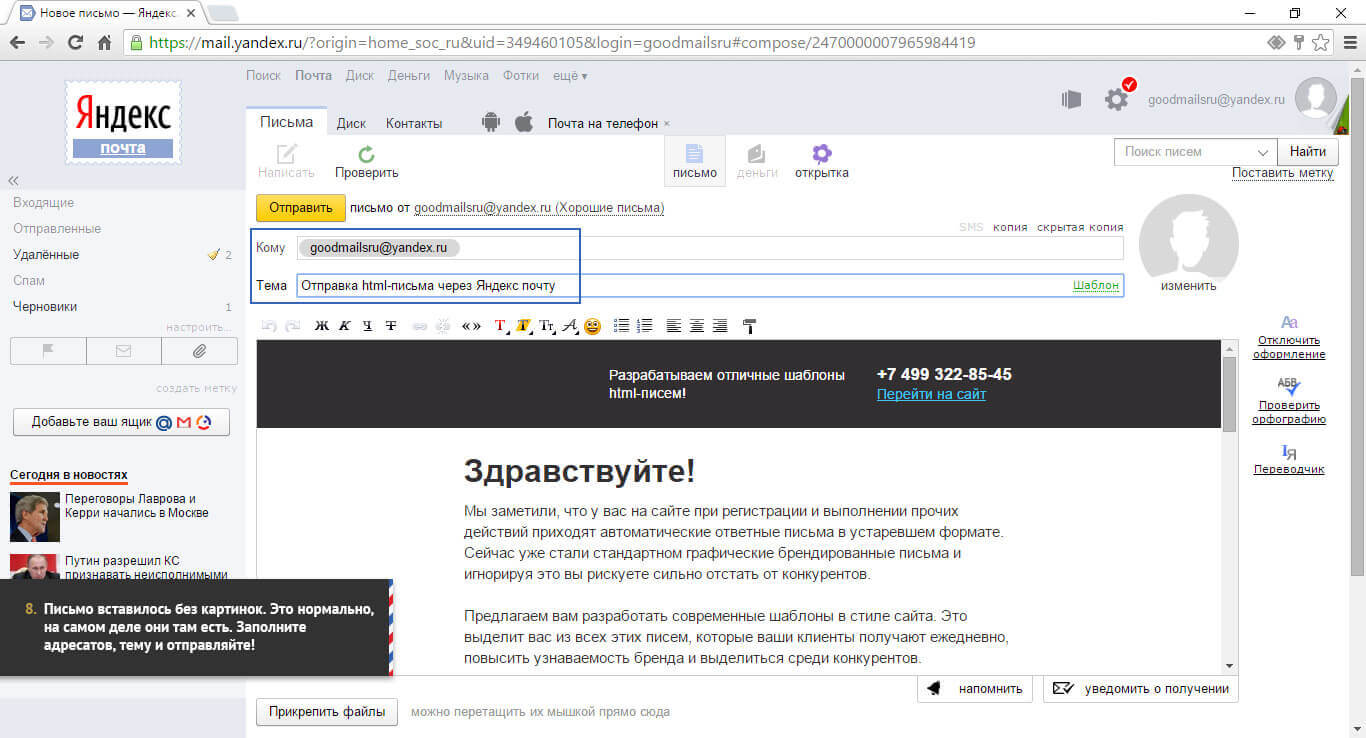This screenshot has width=1366, height=738.
Task: Switch to the 'Контакты' tab
Action: [x=414, y=123]
